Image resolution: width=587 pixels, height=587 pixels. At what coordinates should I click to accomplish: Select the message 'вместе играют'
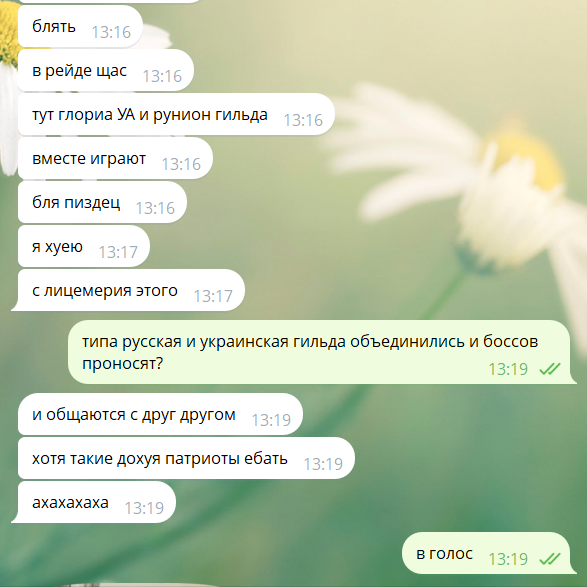(115, 158)
